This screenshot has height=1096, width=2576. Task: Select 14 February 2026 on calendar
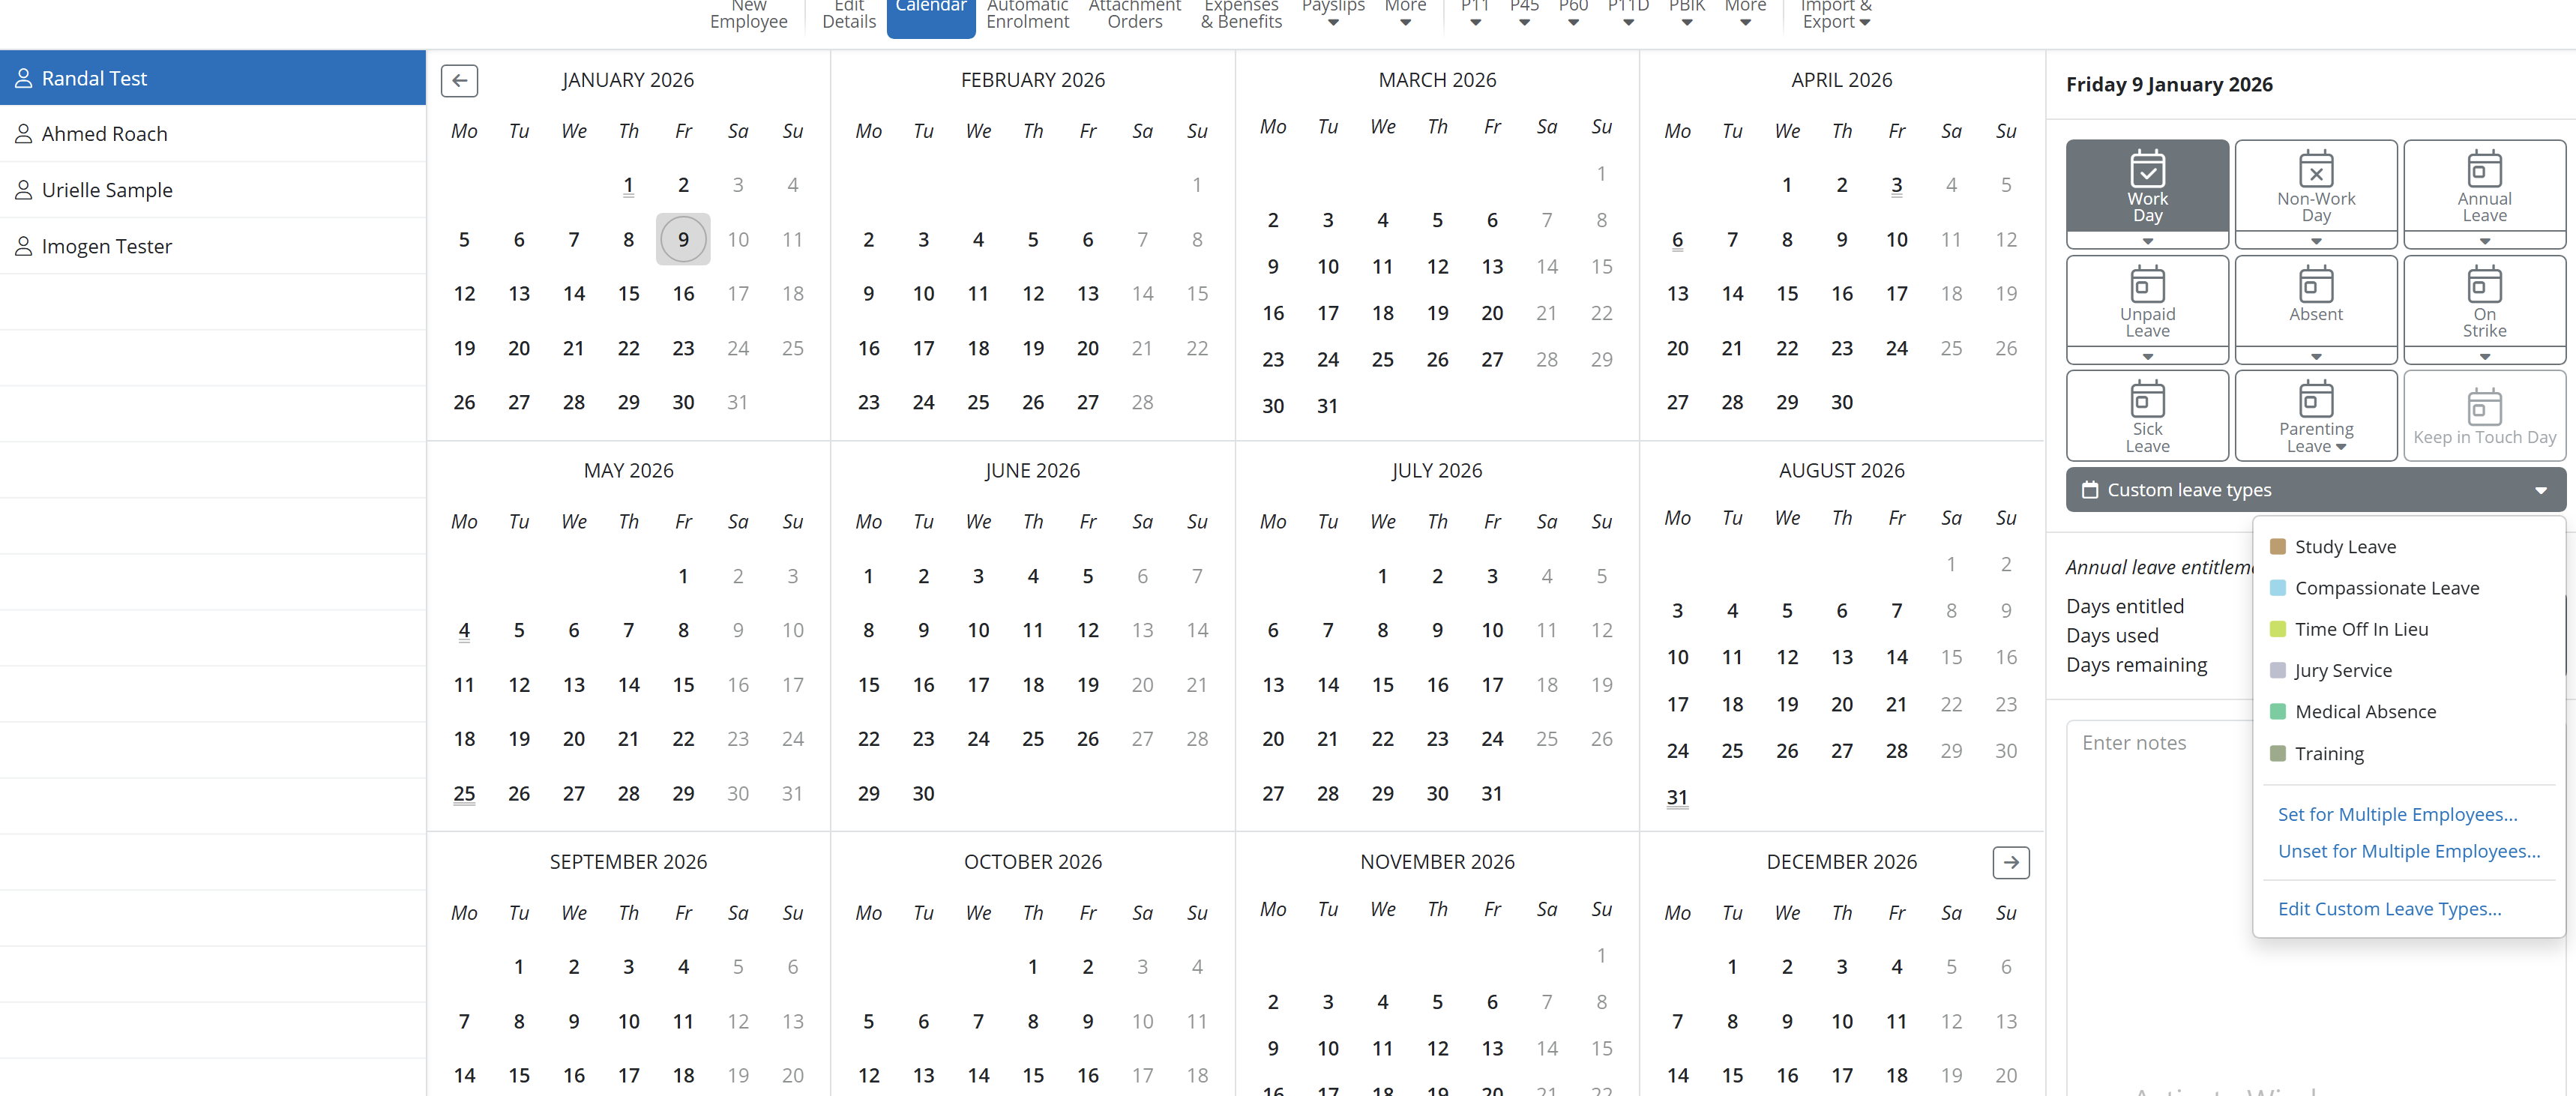tap(1142, 293)
